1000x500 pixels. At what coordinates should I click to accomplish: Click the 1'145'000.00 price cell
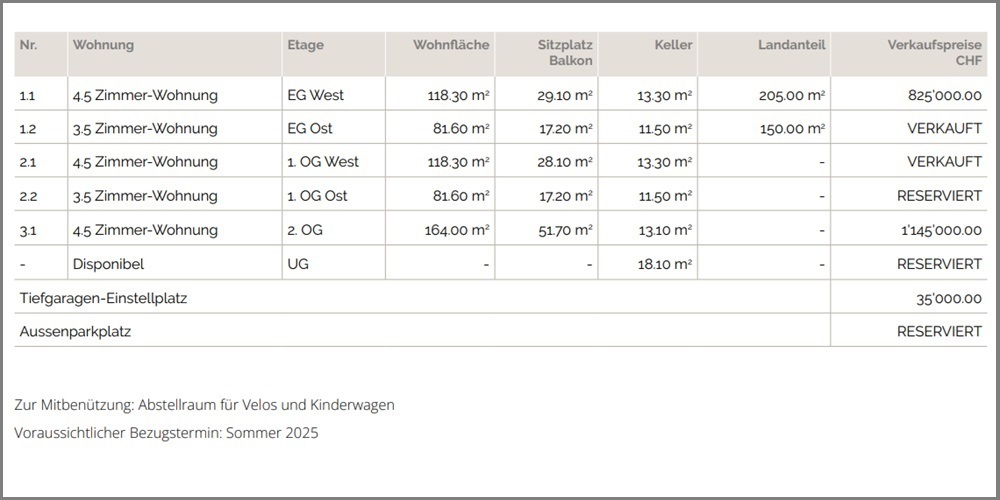(x=939, y=230)
